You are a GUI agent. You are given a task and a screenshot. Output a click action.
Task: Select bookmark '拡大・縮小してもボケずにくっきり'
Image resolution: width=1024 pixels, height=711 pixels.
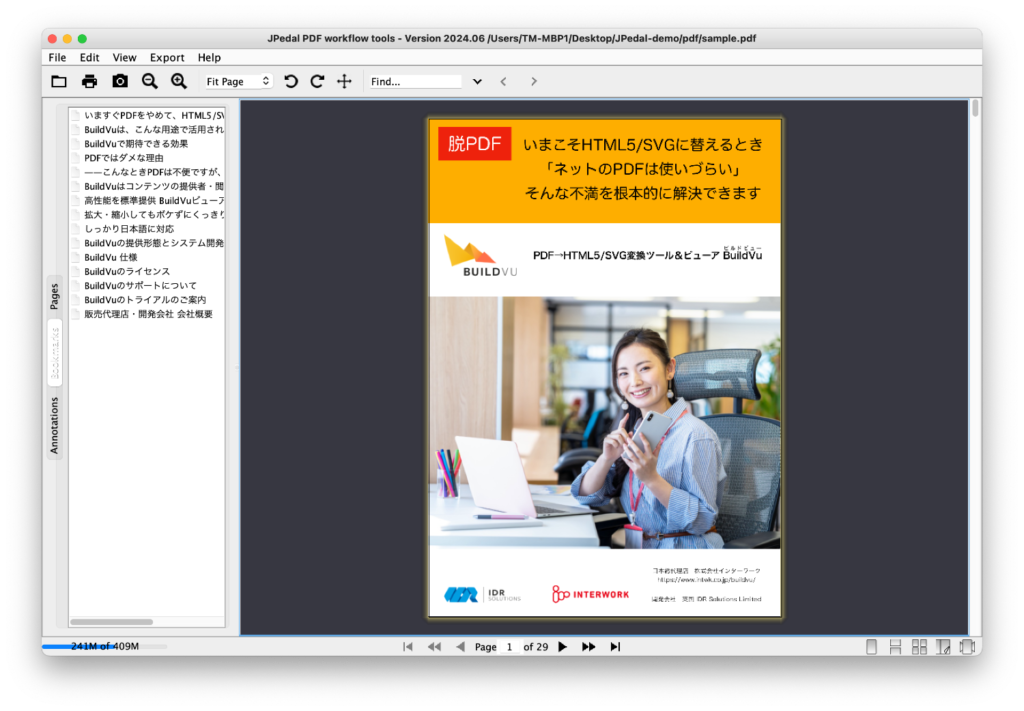click(x=148, y=215)
